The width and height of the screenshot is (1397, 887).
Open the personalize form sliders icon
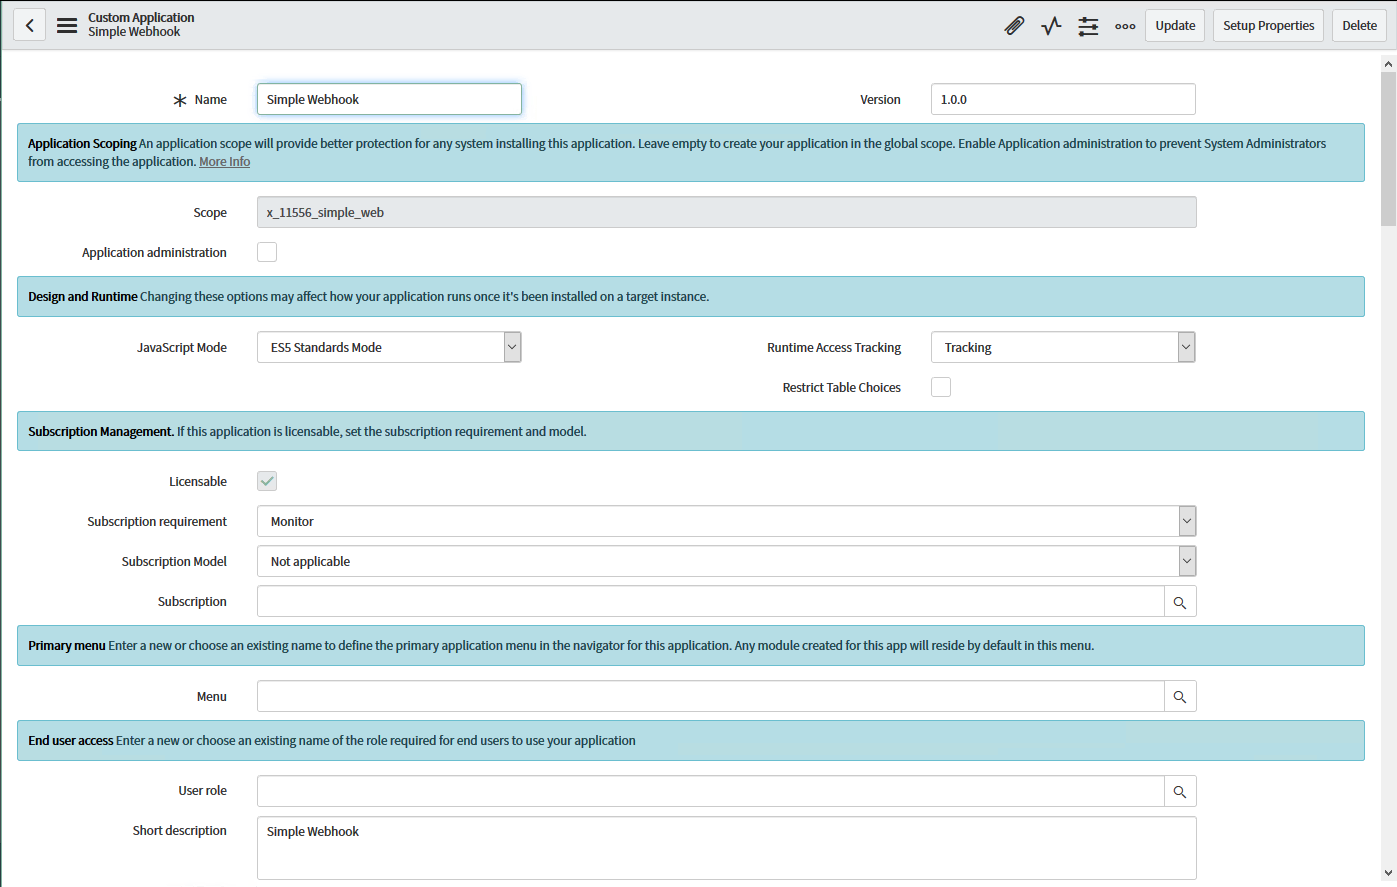(x=1088, y=25)
